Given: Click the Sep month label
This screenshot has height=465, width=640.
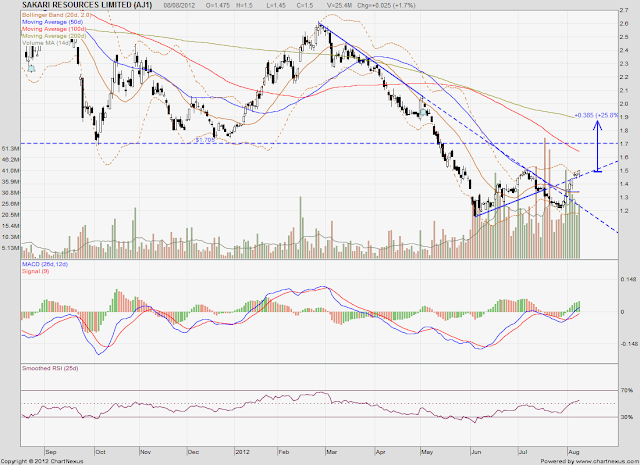Looking at the screenshot, I should click(x=51, y=452).
